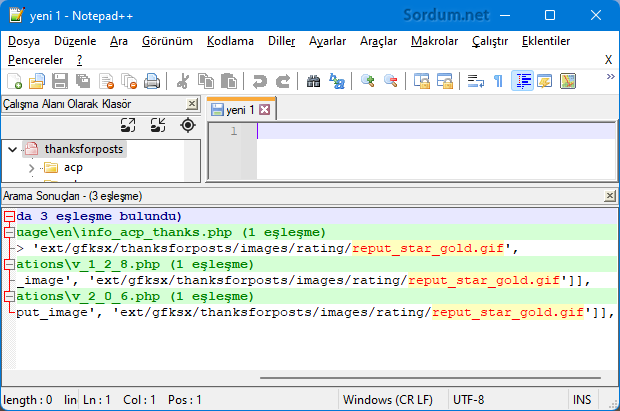Expand the acp folder

tap(32, 168)
